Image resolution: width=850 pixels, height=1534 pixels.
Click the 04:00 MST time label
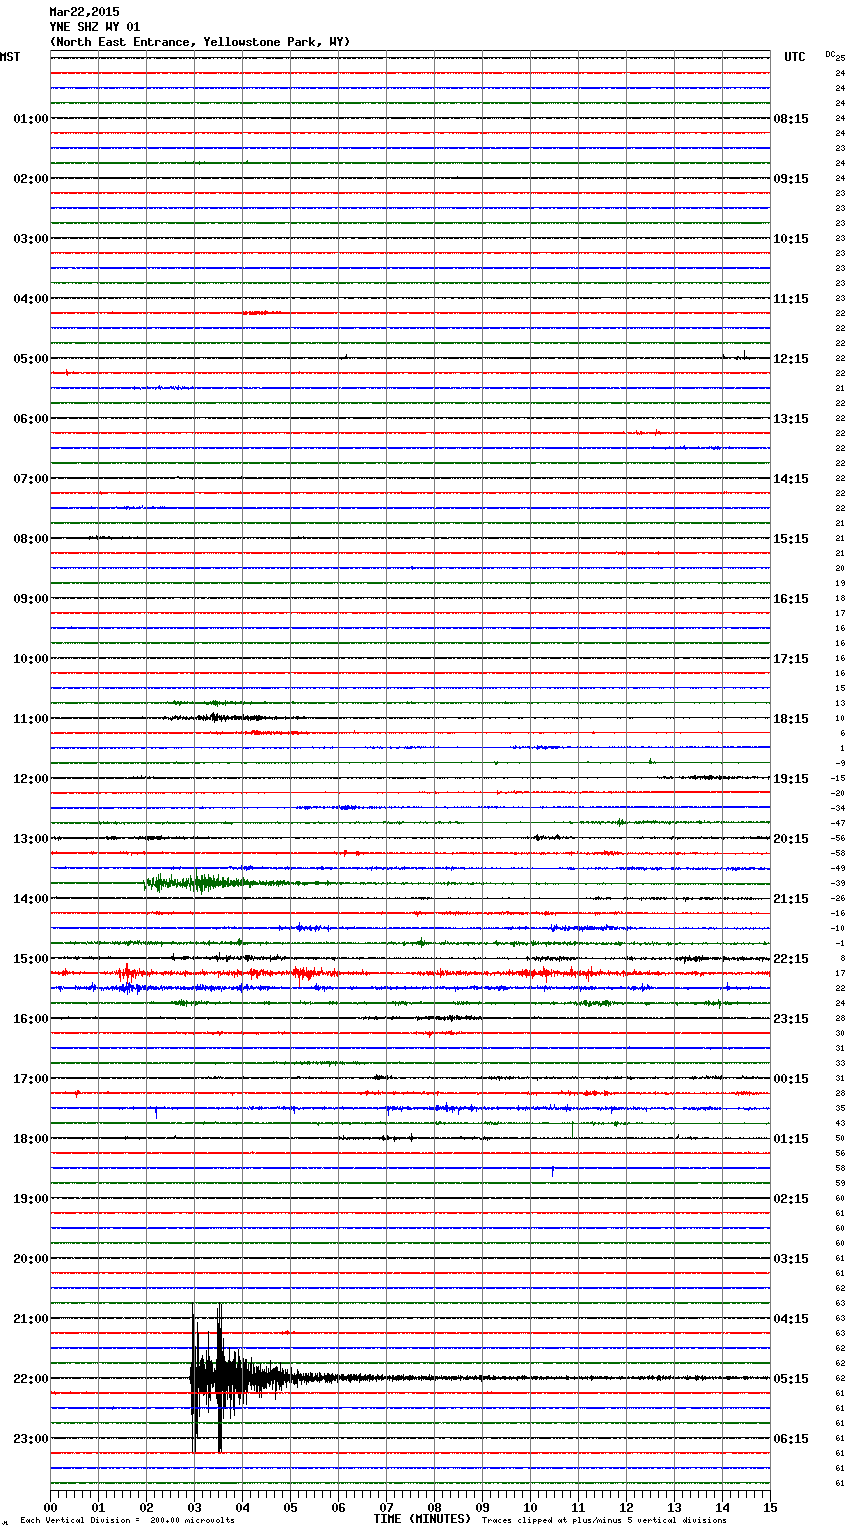(x=31, y=299)
